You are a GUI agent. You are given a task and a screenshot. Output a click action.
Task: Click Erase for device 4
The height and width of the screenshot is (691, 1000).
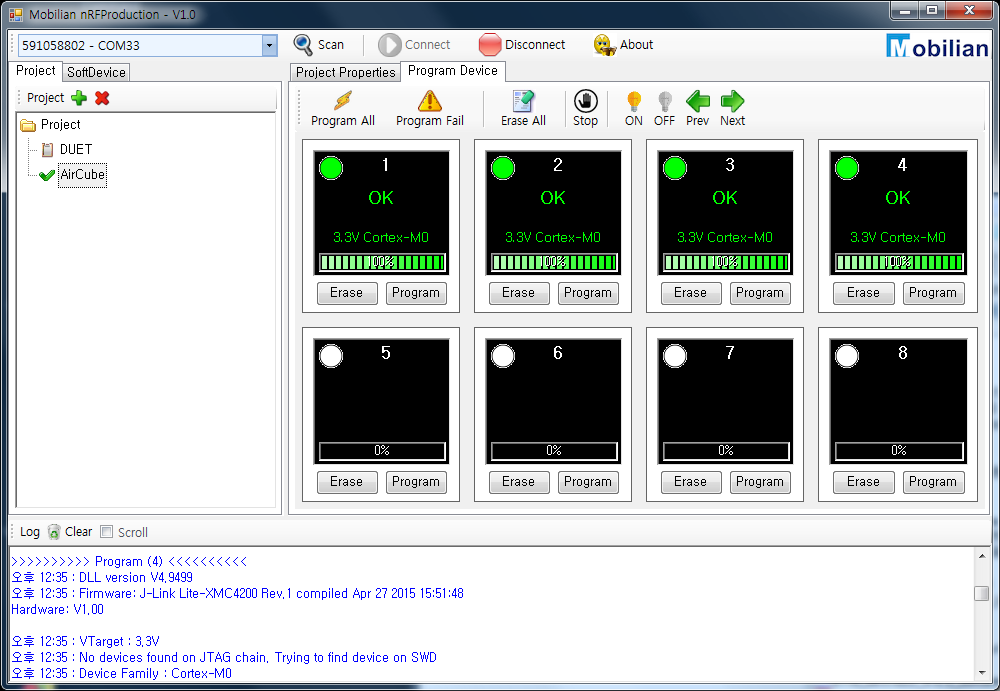[x=864, y=293]
